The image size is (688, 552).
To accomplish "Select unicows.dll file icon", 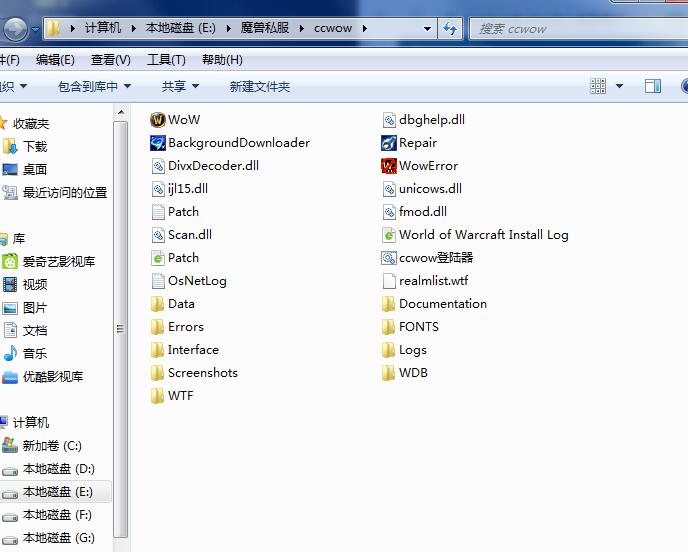I will pos(389,189).
